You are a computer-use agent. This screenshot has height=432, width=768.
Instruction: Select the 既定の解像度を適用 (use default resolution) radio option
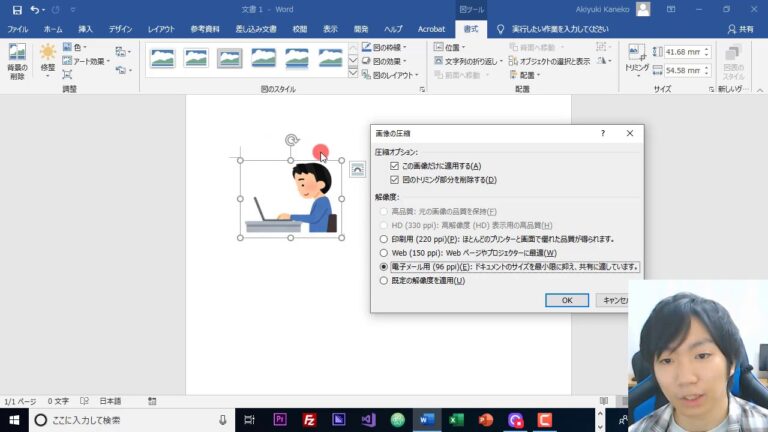click(384, 281)
